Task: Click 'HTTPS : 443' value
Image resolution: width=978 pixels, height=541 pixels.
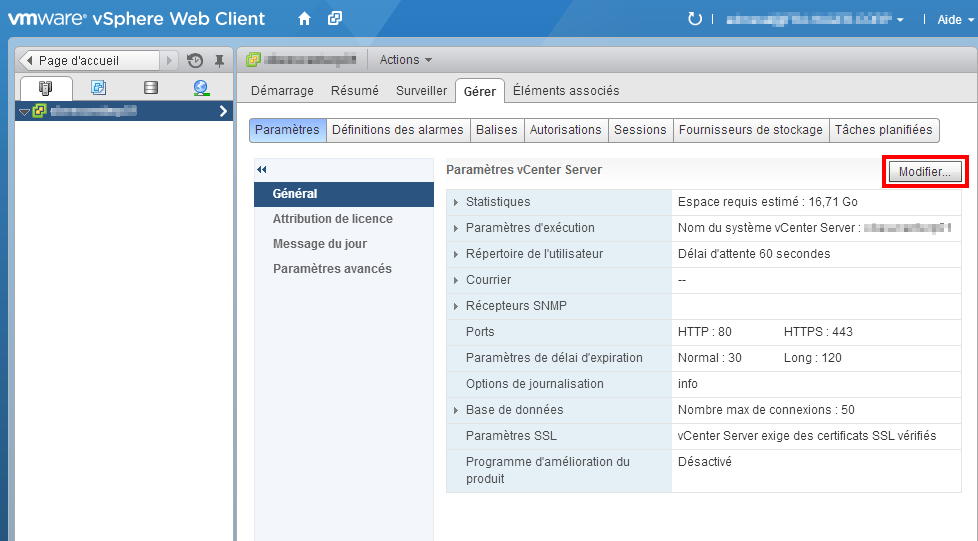Action: (x=818, y=332)
